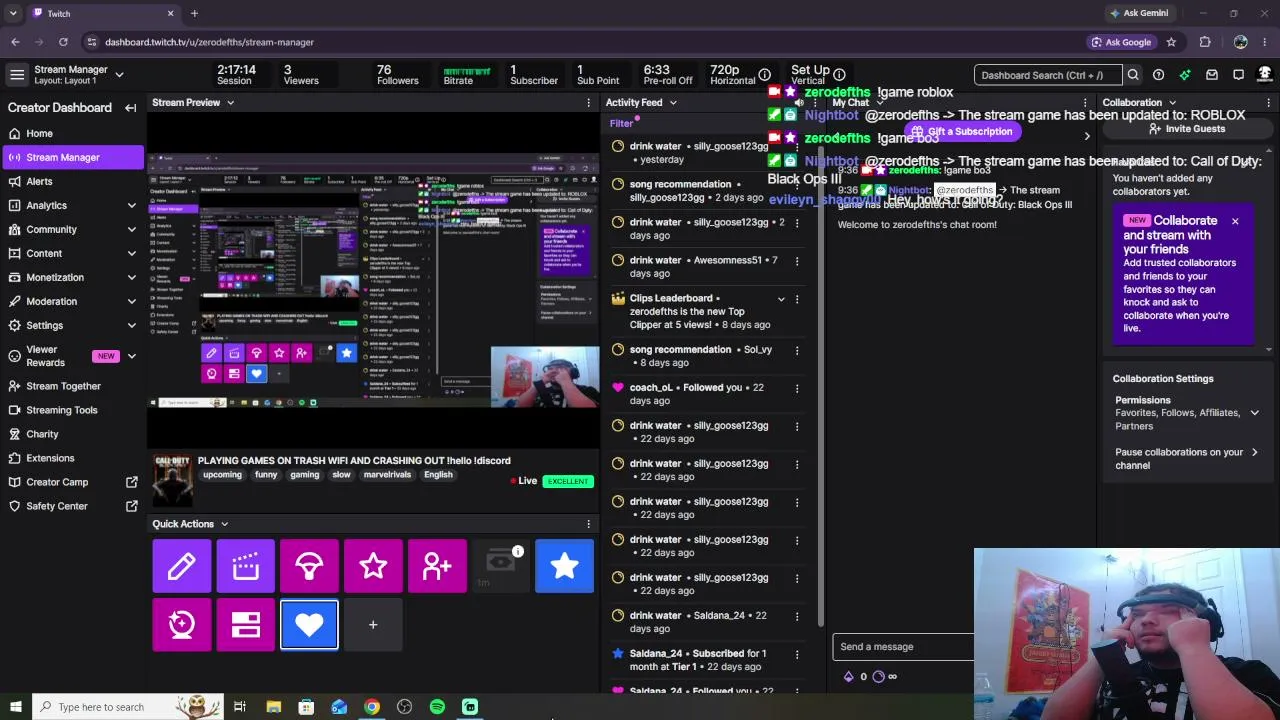Click the blue filled-star quick action
This screenshot has height=720, width=1280.
(x=564, y=566)
